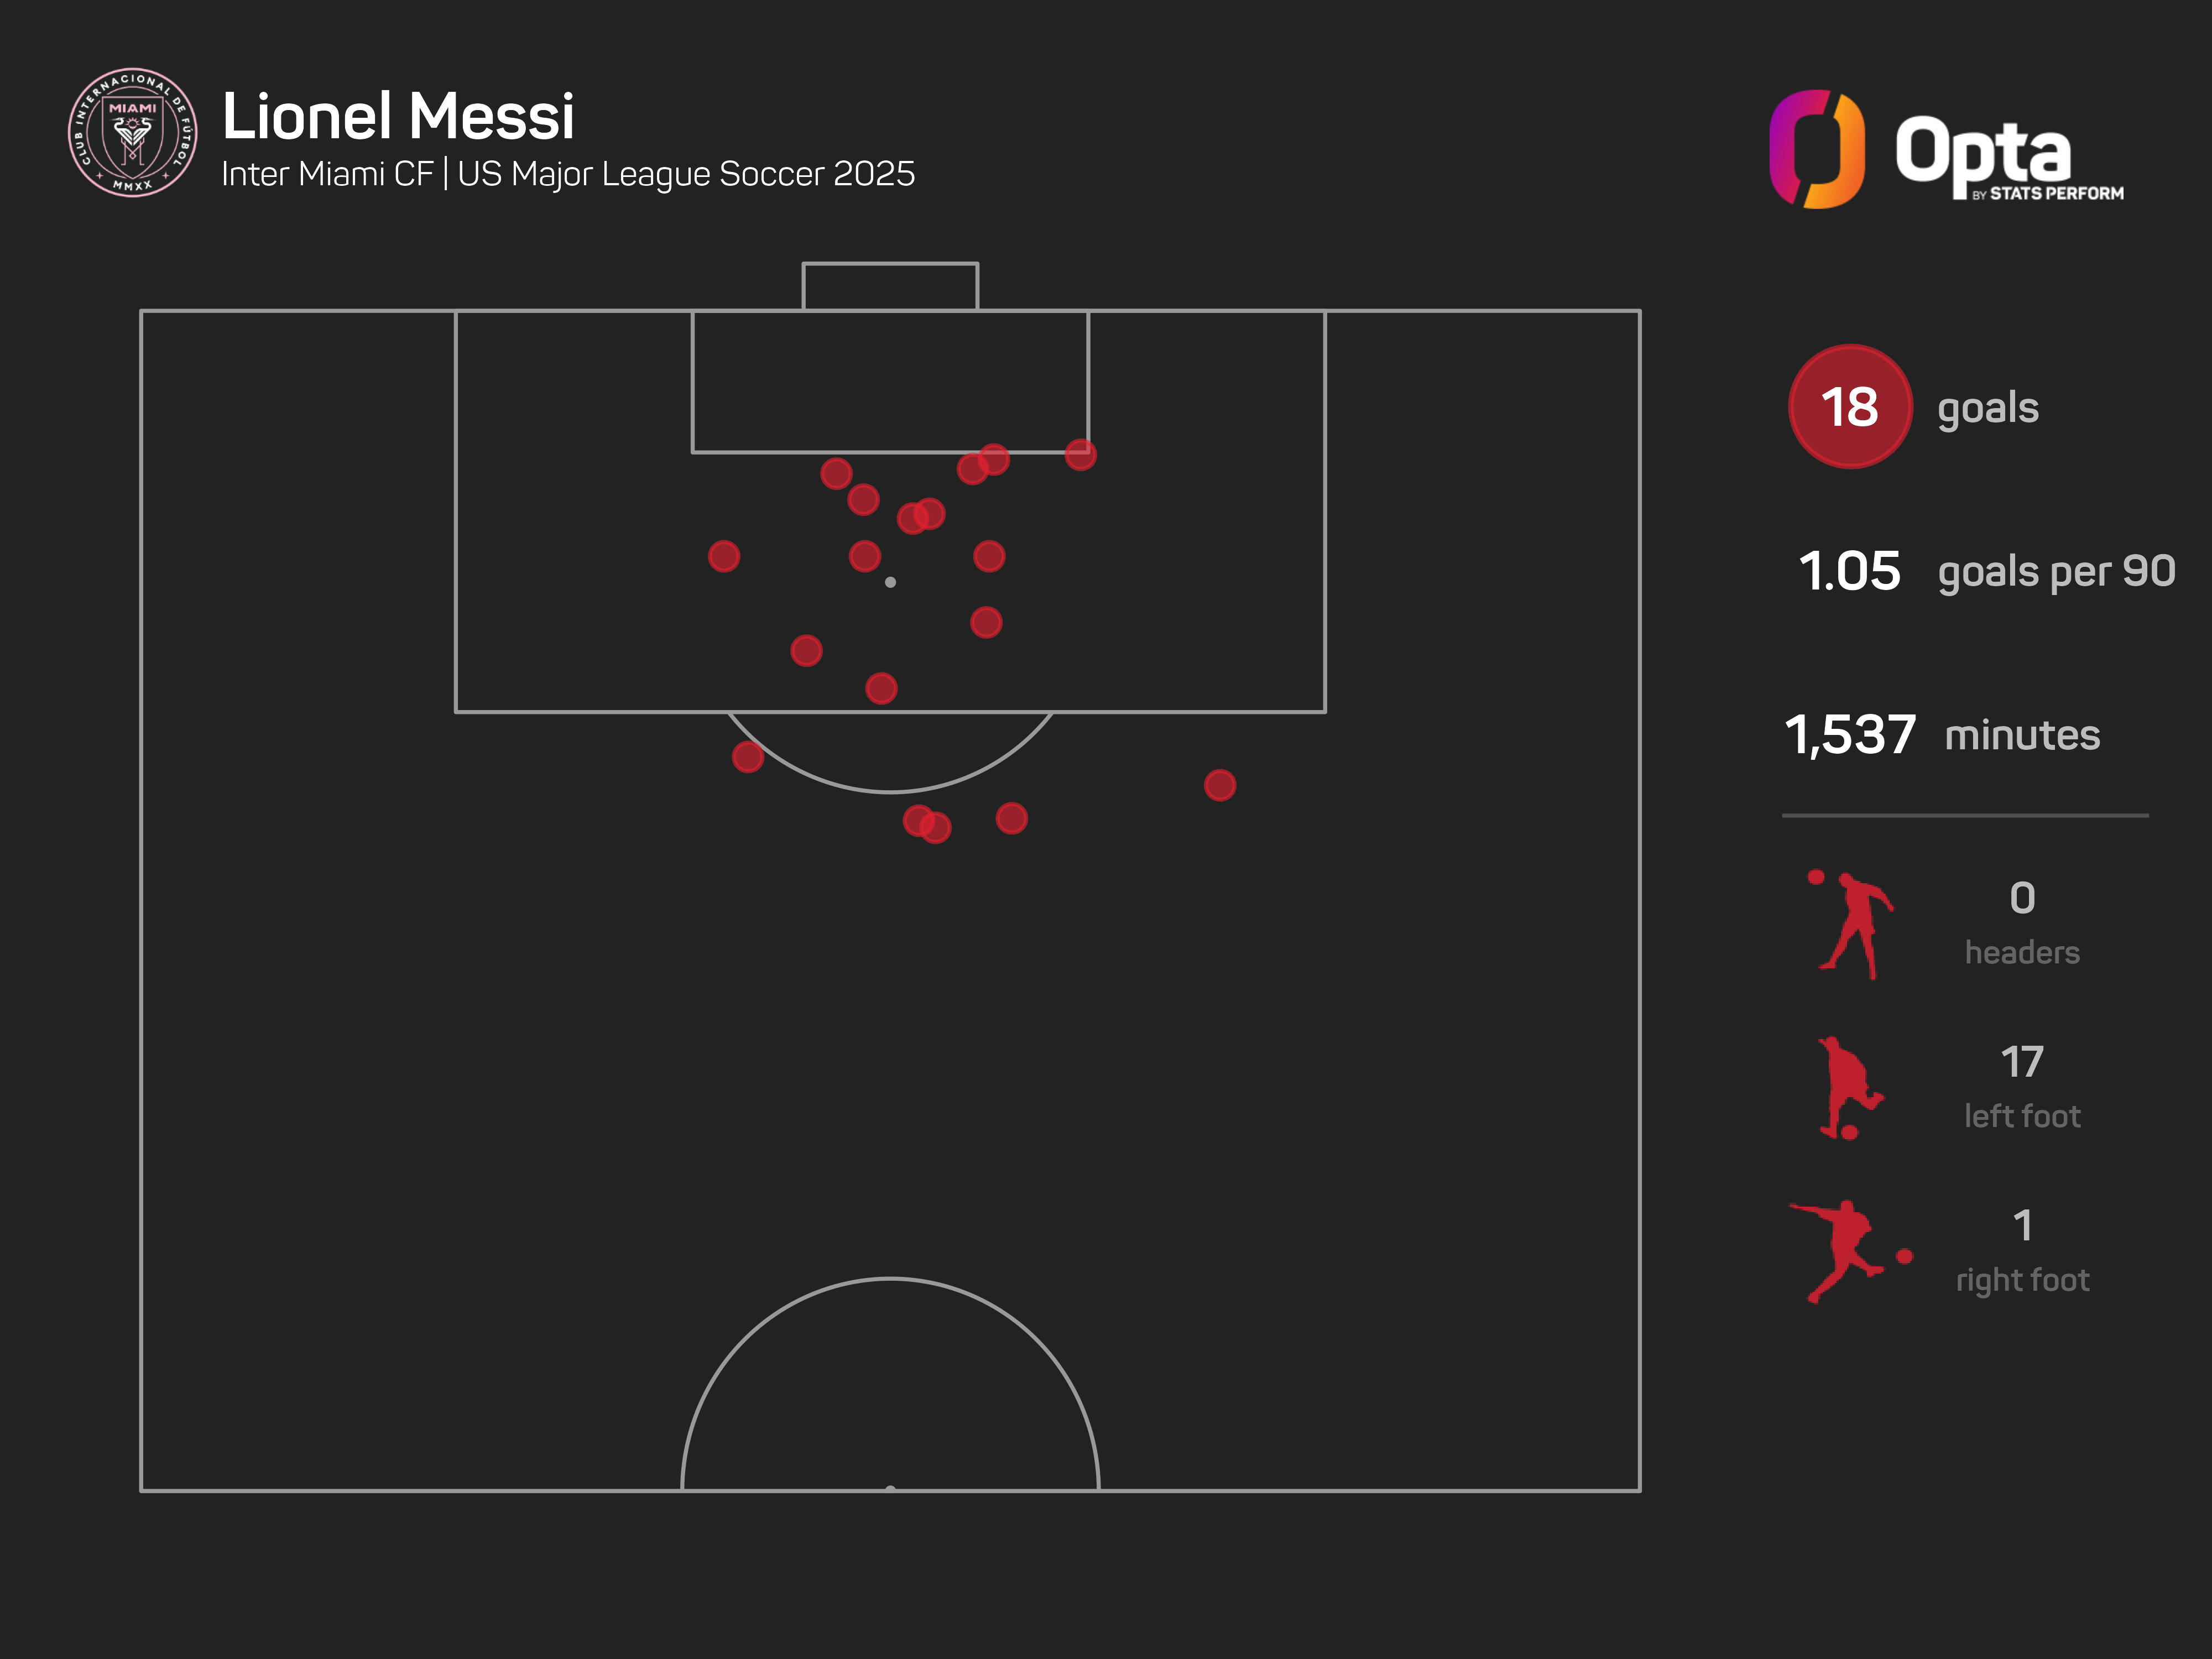2212x1659 pixels.
Task: Click the leftmost goal dot inside penalty area
Action: (724, 556)
